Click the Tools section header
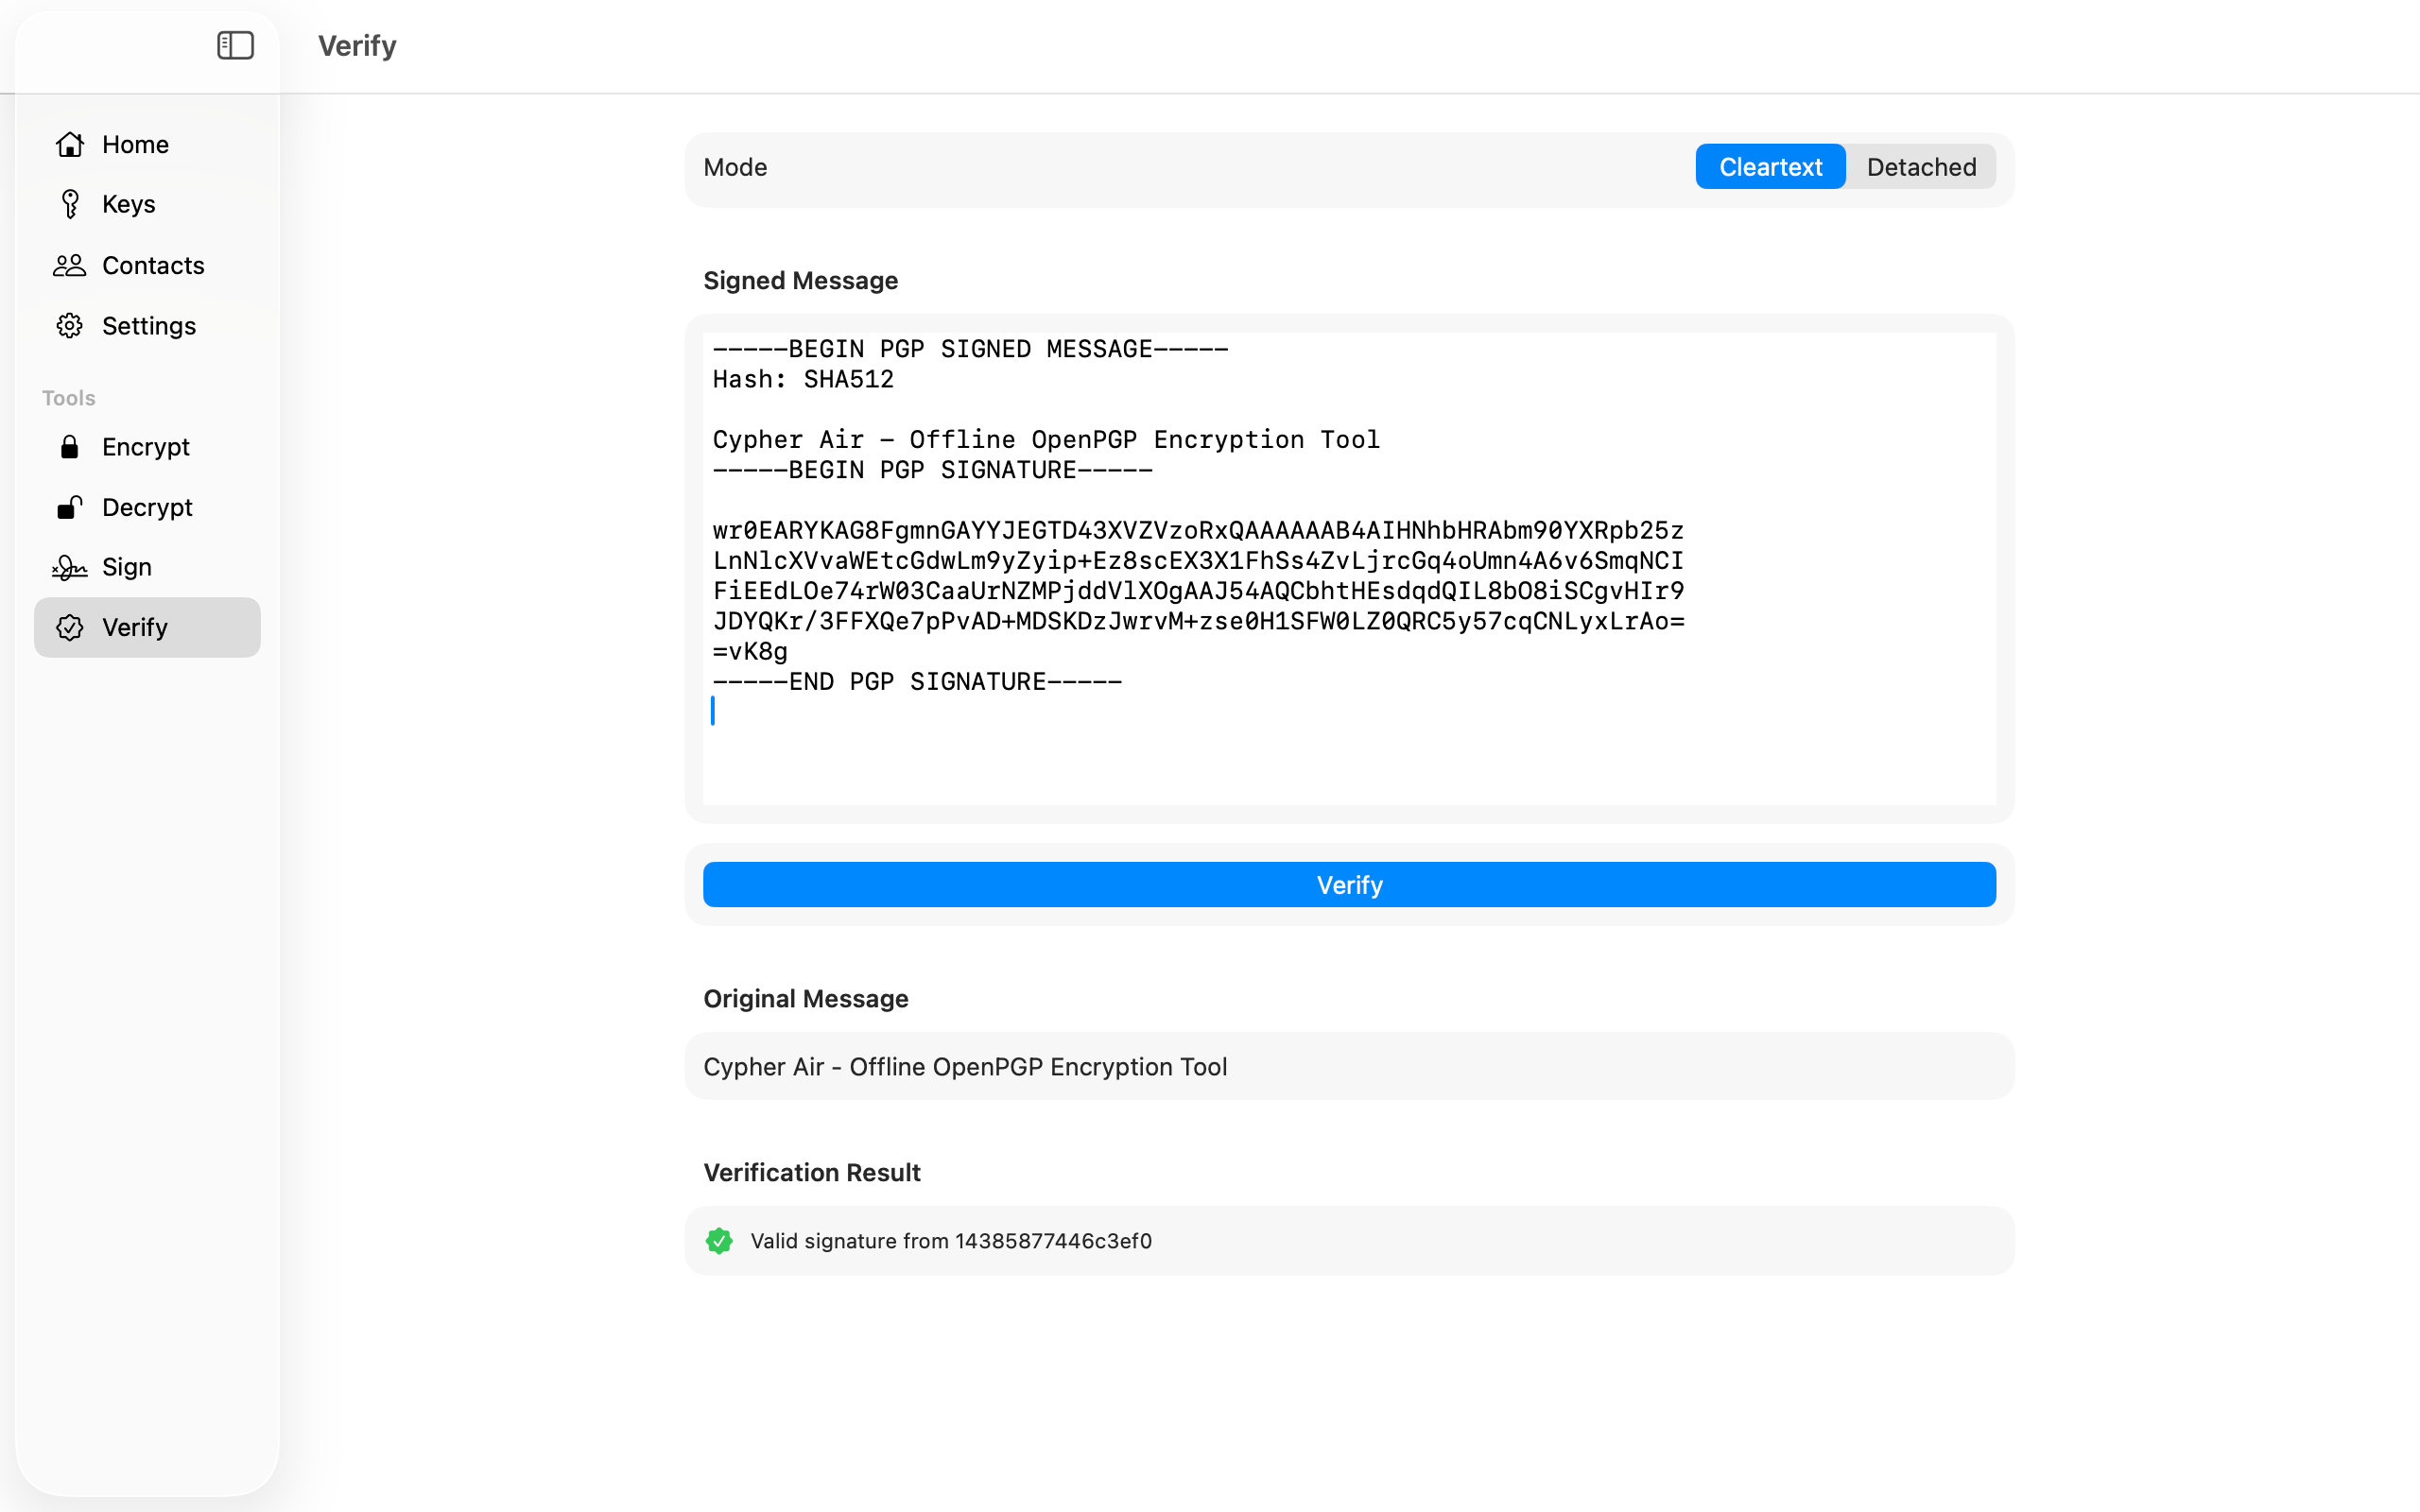This screenshot has height=1512, width=2420. click(x=69, y=398)
